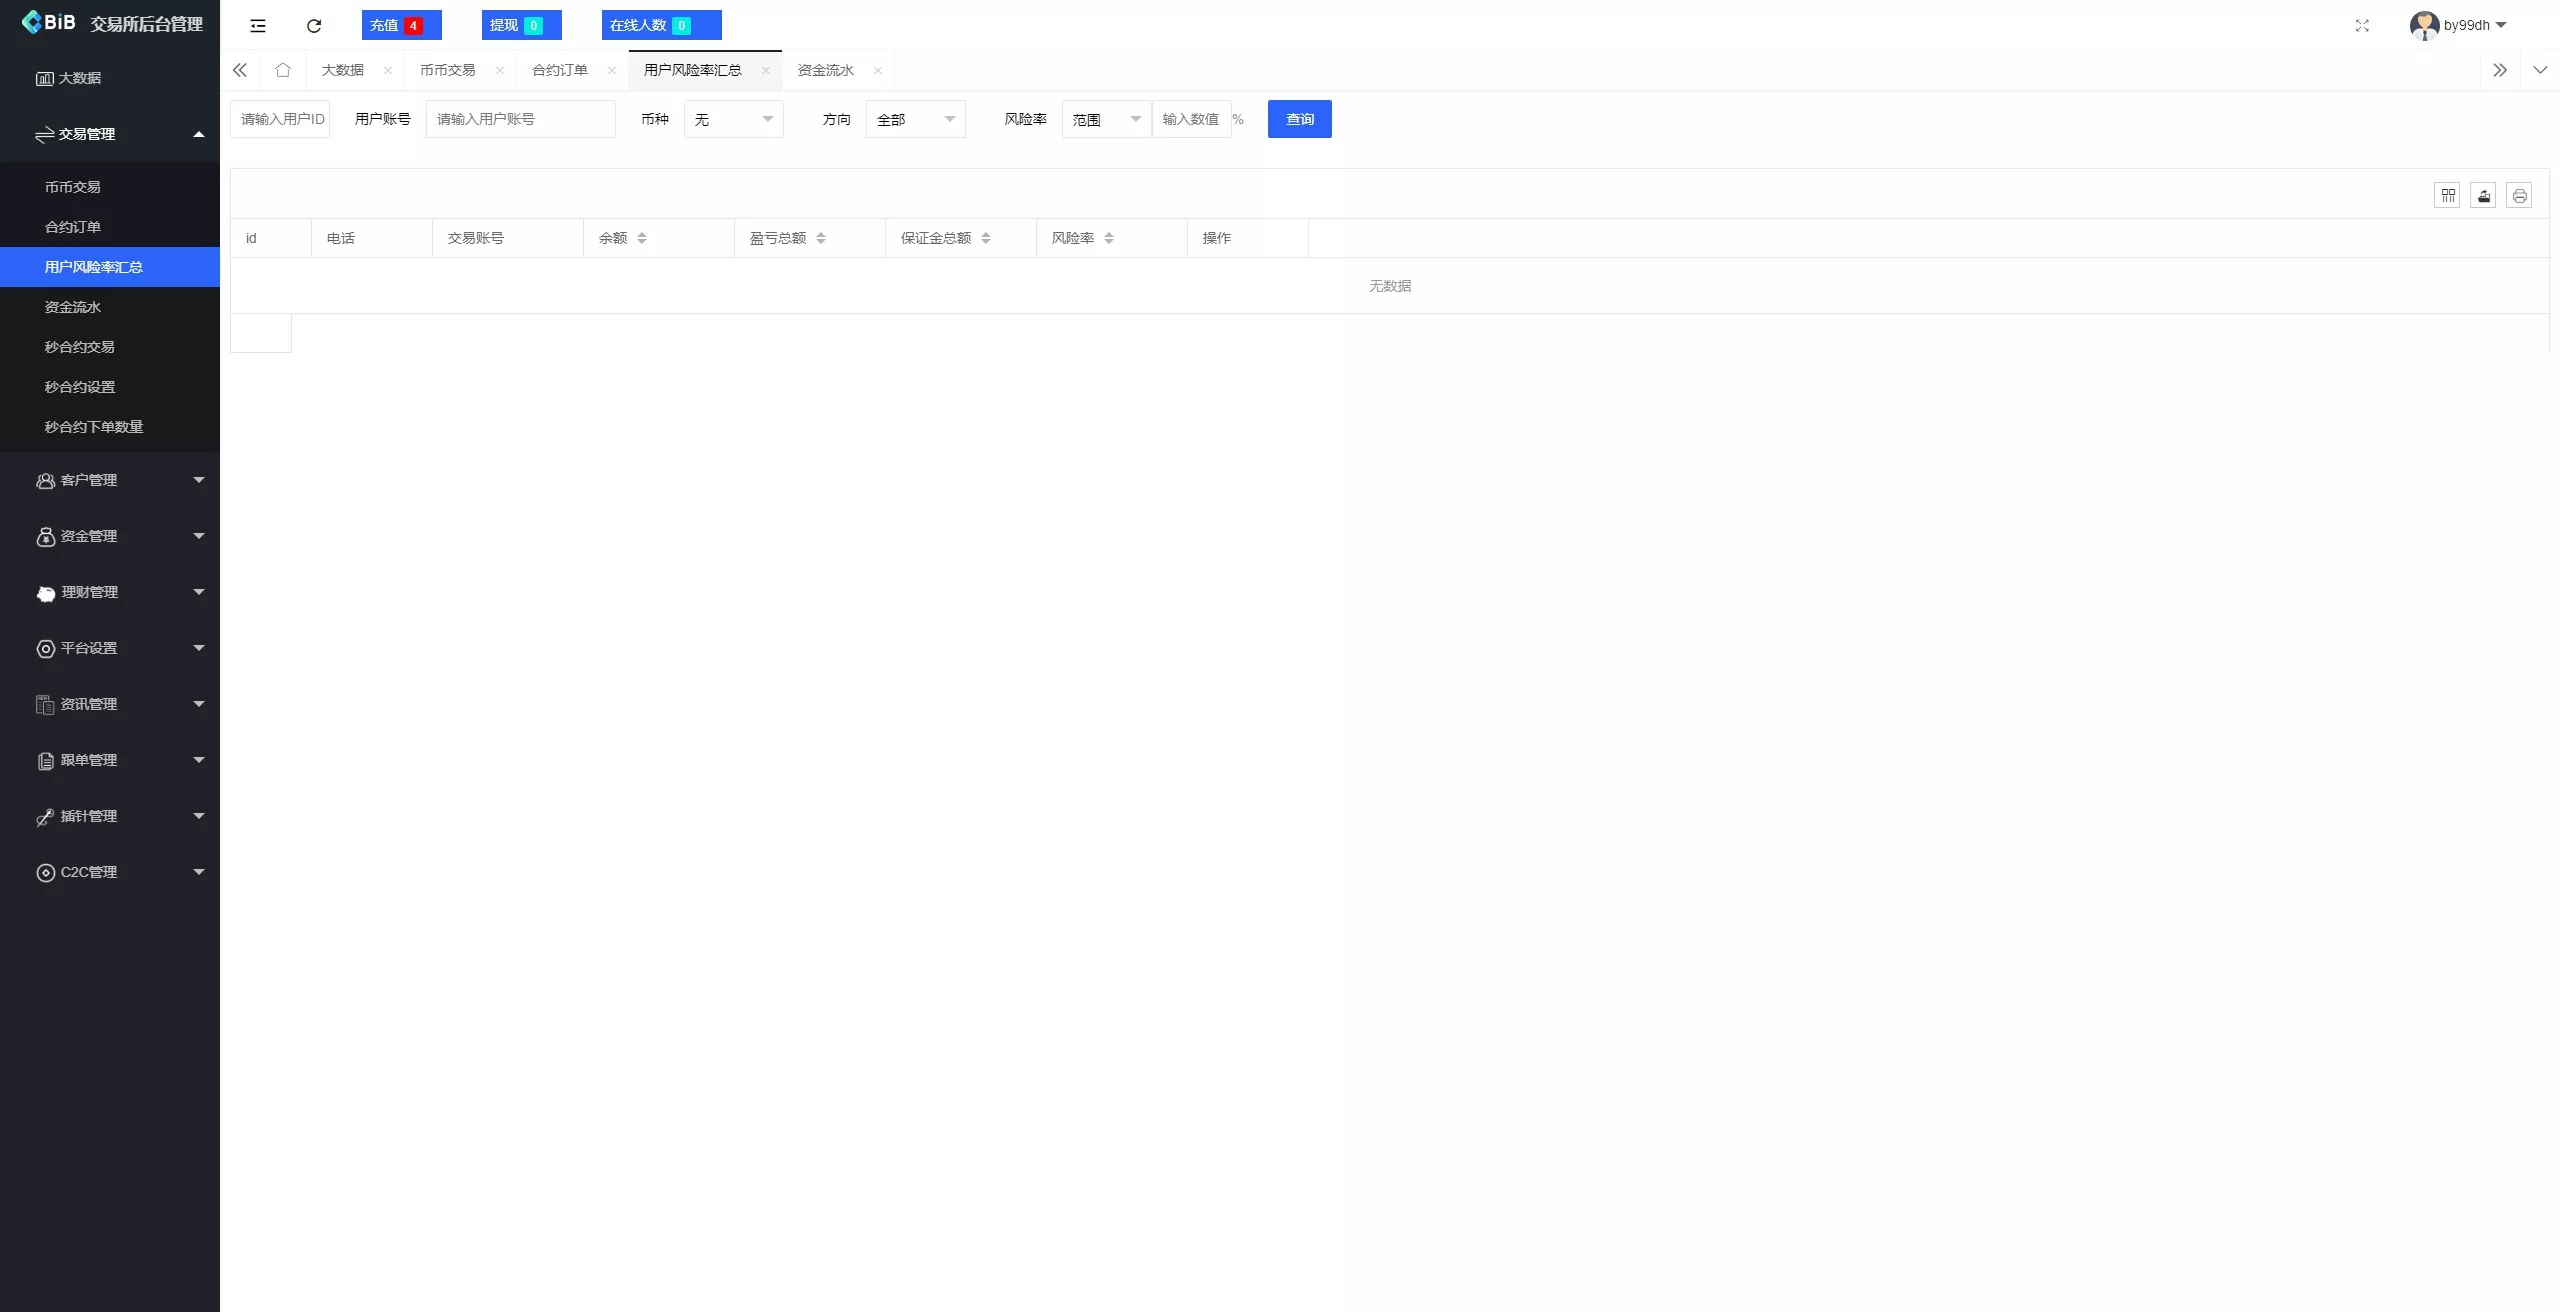Image resolution: width=2560 pixels, height=1312 pixels.
Task: Open the 方向 dropdown showing 全部
Action: 914,119
